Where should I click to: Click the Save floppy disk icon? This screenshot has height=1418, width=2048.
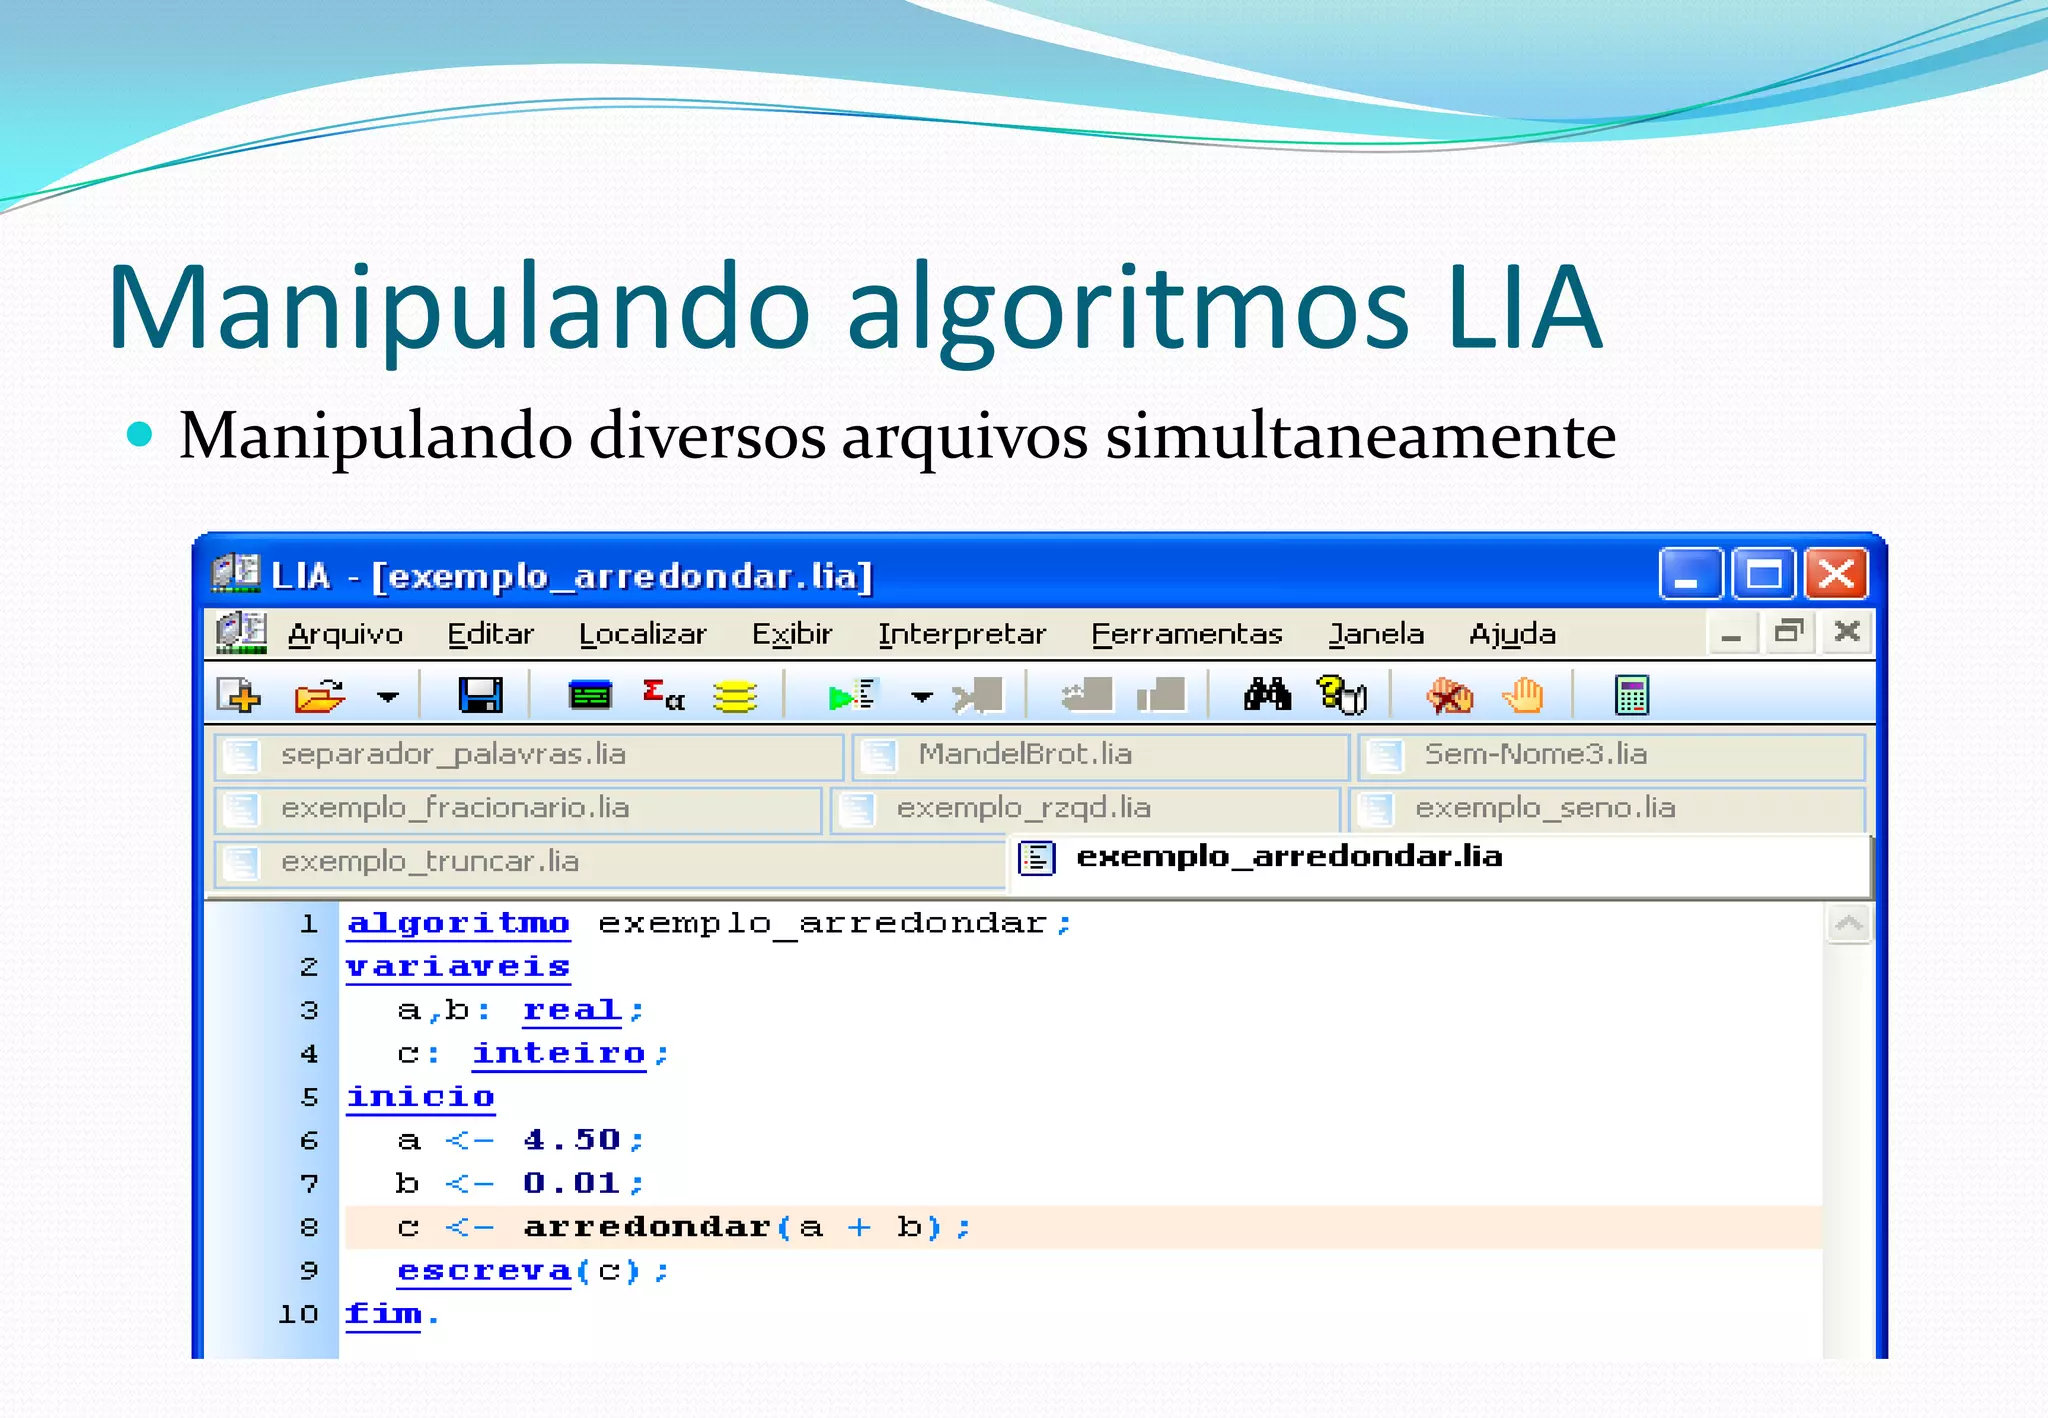pos(481,695)
